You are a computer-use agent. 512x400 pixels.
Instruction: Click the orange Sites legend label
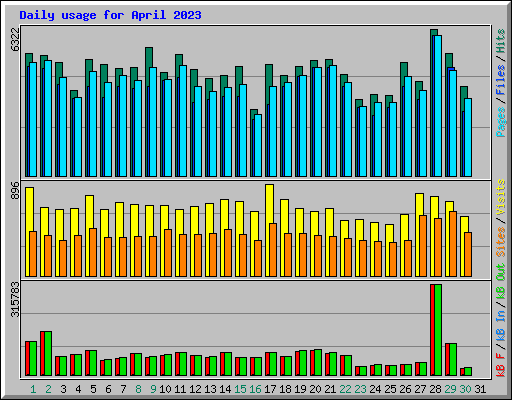501,242
